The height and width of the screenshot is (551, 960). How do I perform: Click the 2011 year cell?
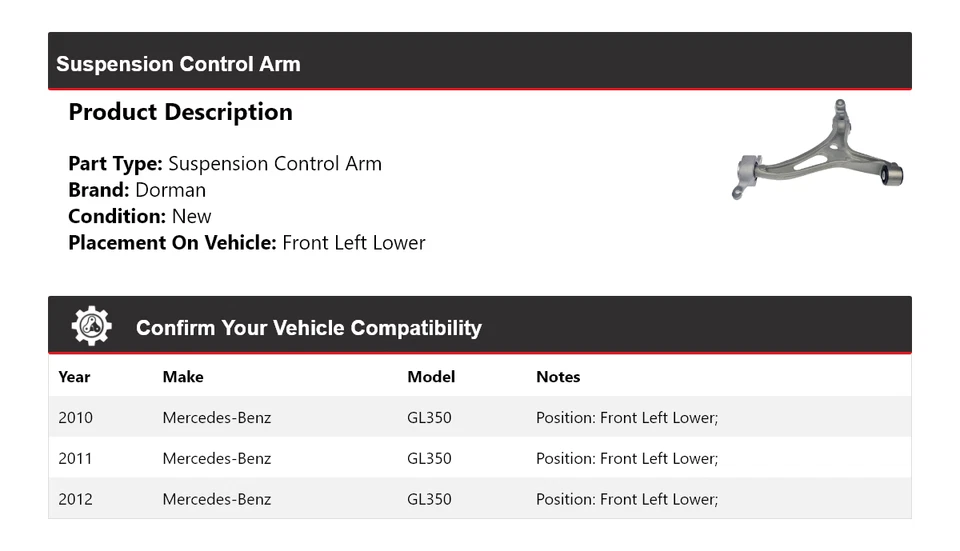tap(75, 458)
